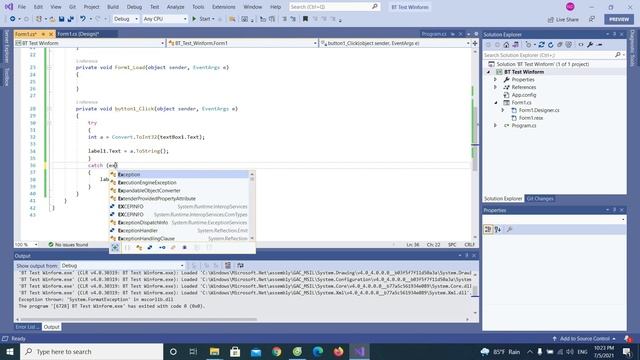Click the feedback icon beside Live Share
The height and width of the screenshot is (360, 640).
pyautogui.click(x=592, y=19)
